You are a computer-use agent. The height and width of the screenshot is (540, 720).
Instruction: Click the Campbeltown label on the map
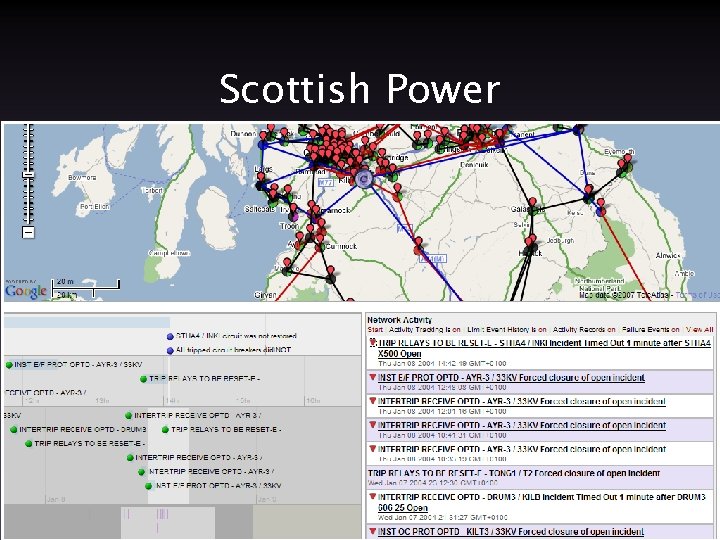(169, 253)
